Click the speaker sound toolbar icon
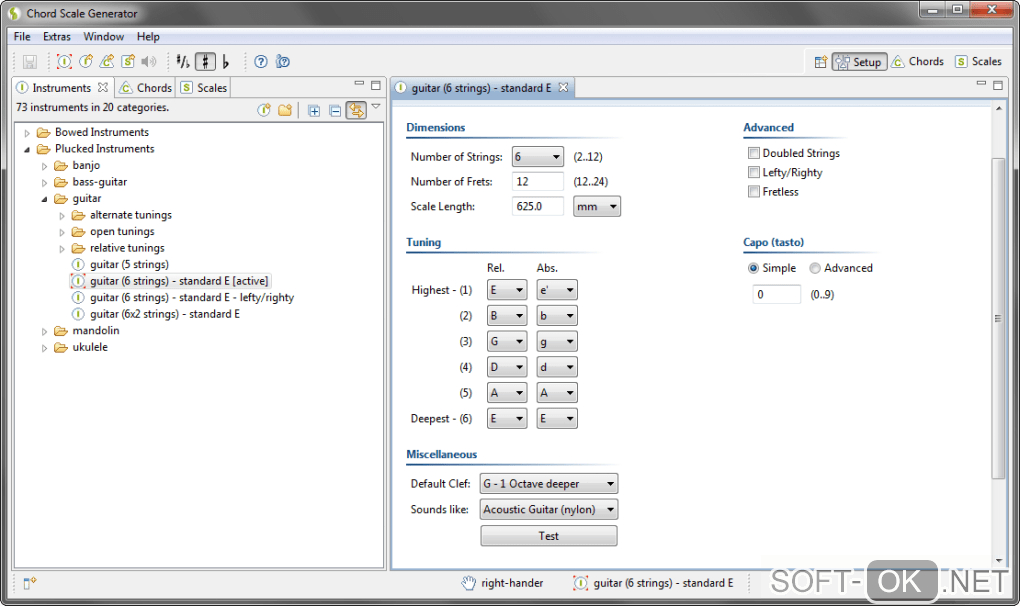Image resolution: width=1020 pixels, height=606 pixels. (x=149, y=62)
